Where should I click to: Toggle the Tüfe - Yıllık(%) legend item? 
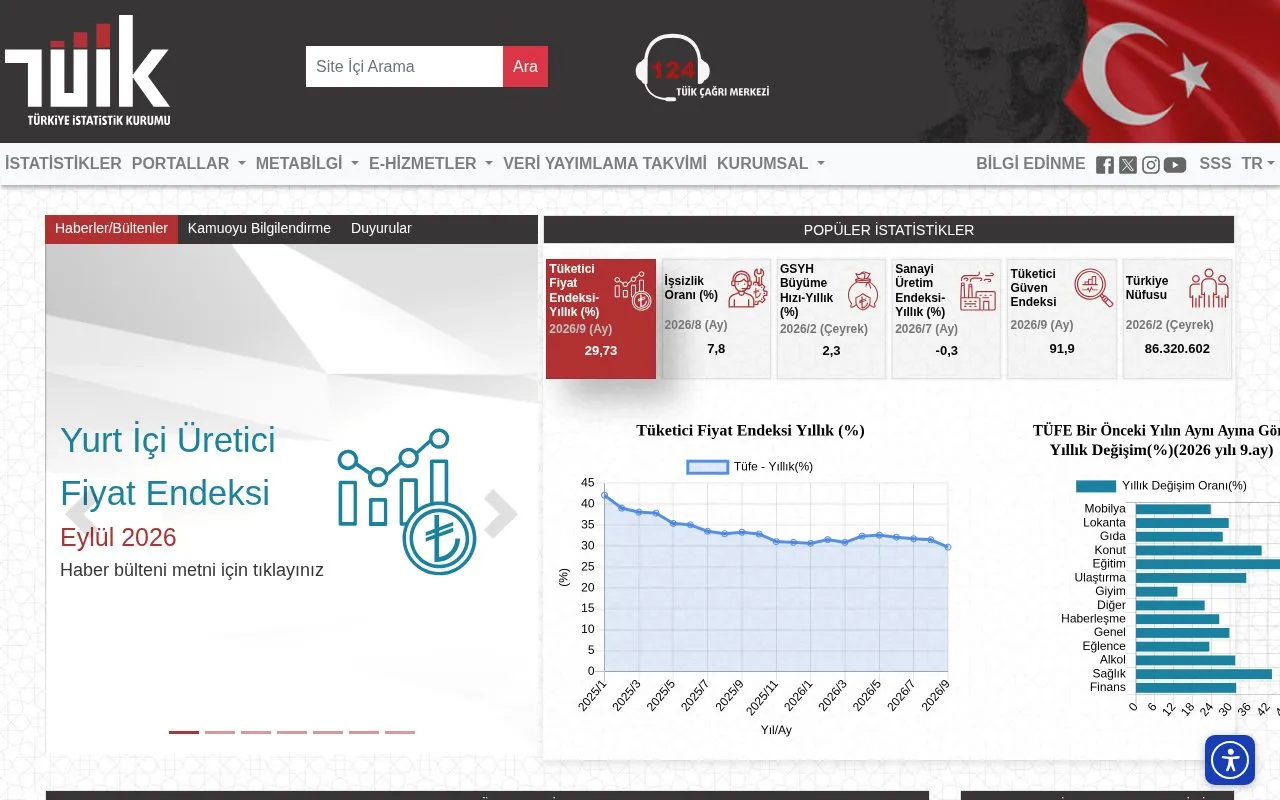pyautogui.click(x=750, y=467)
